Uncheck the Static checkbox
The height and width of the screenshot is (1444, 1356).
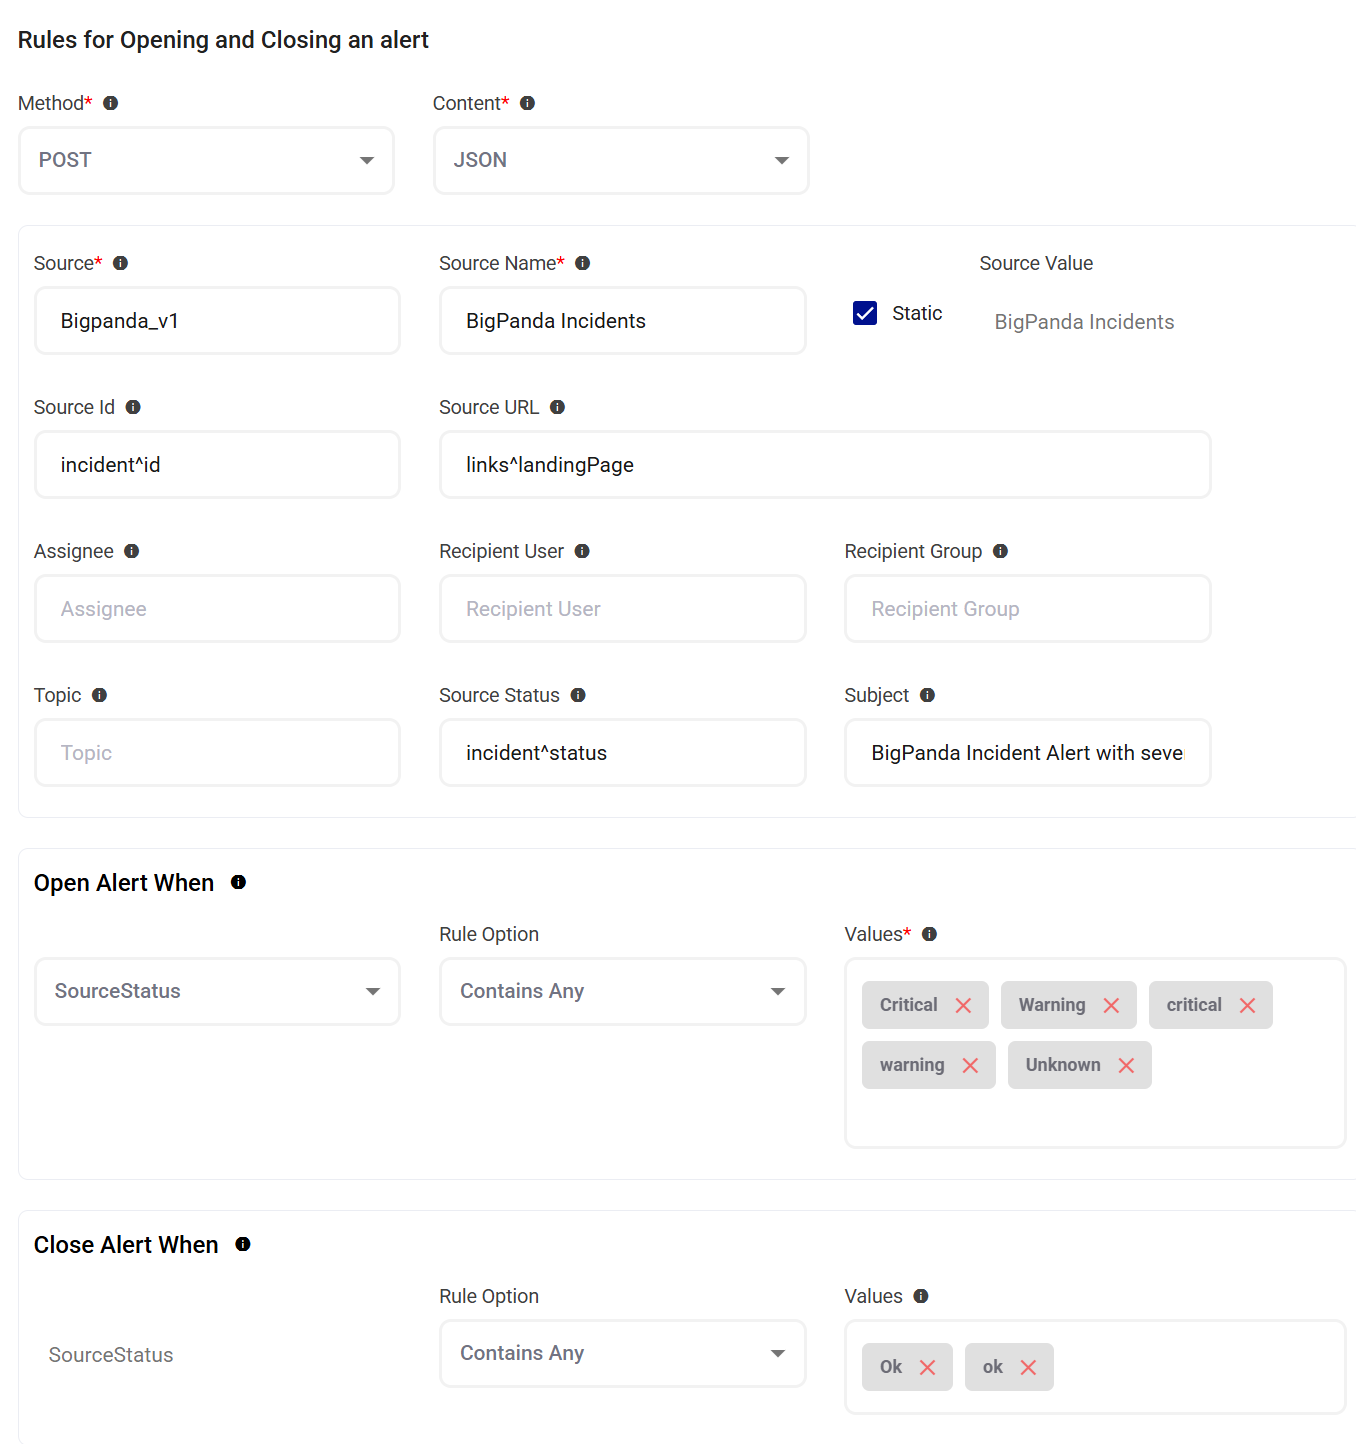pos(865,313)
